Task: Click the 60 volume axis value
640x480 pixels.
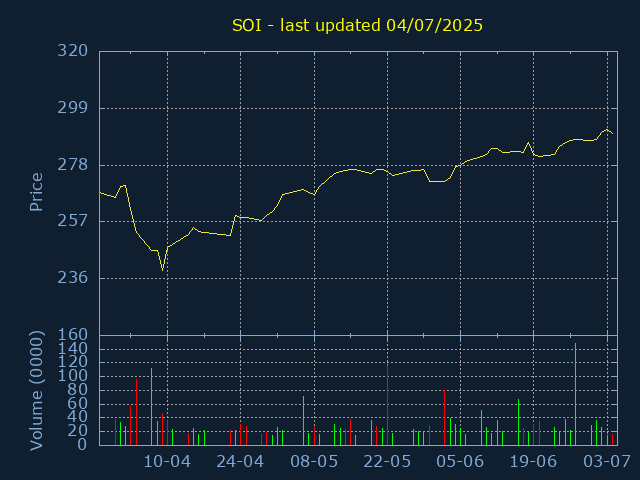Action: (x=77, y=403)
